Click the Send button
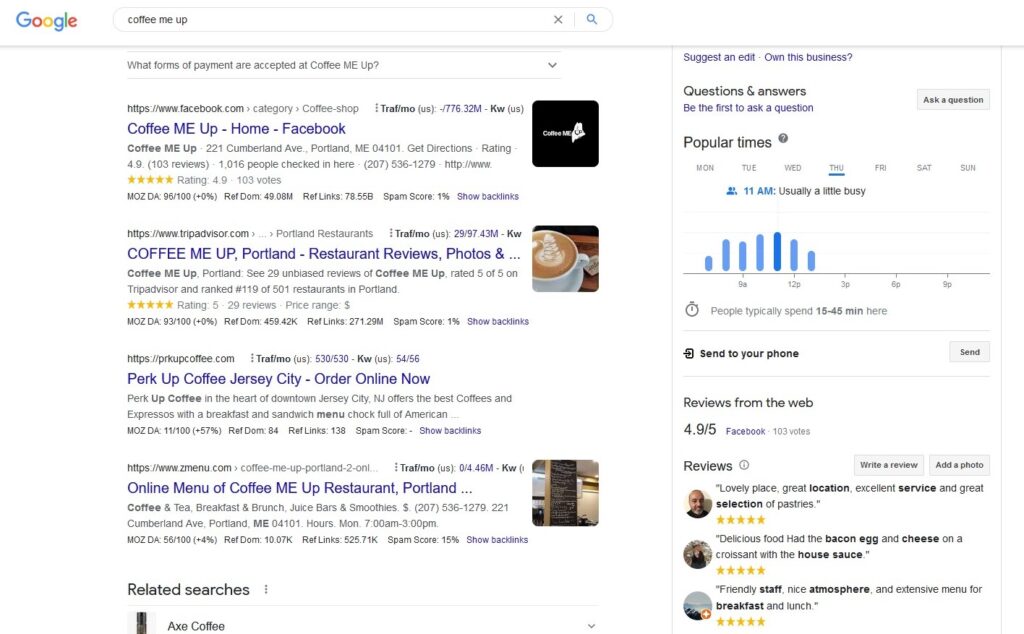 [x=969, y=352]
